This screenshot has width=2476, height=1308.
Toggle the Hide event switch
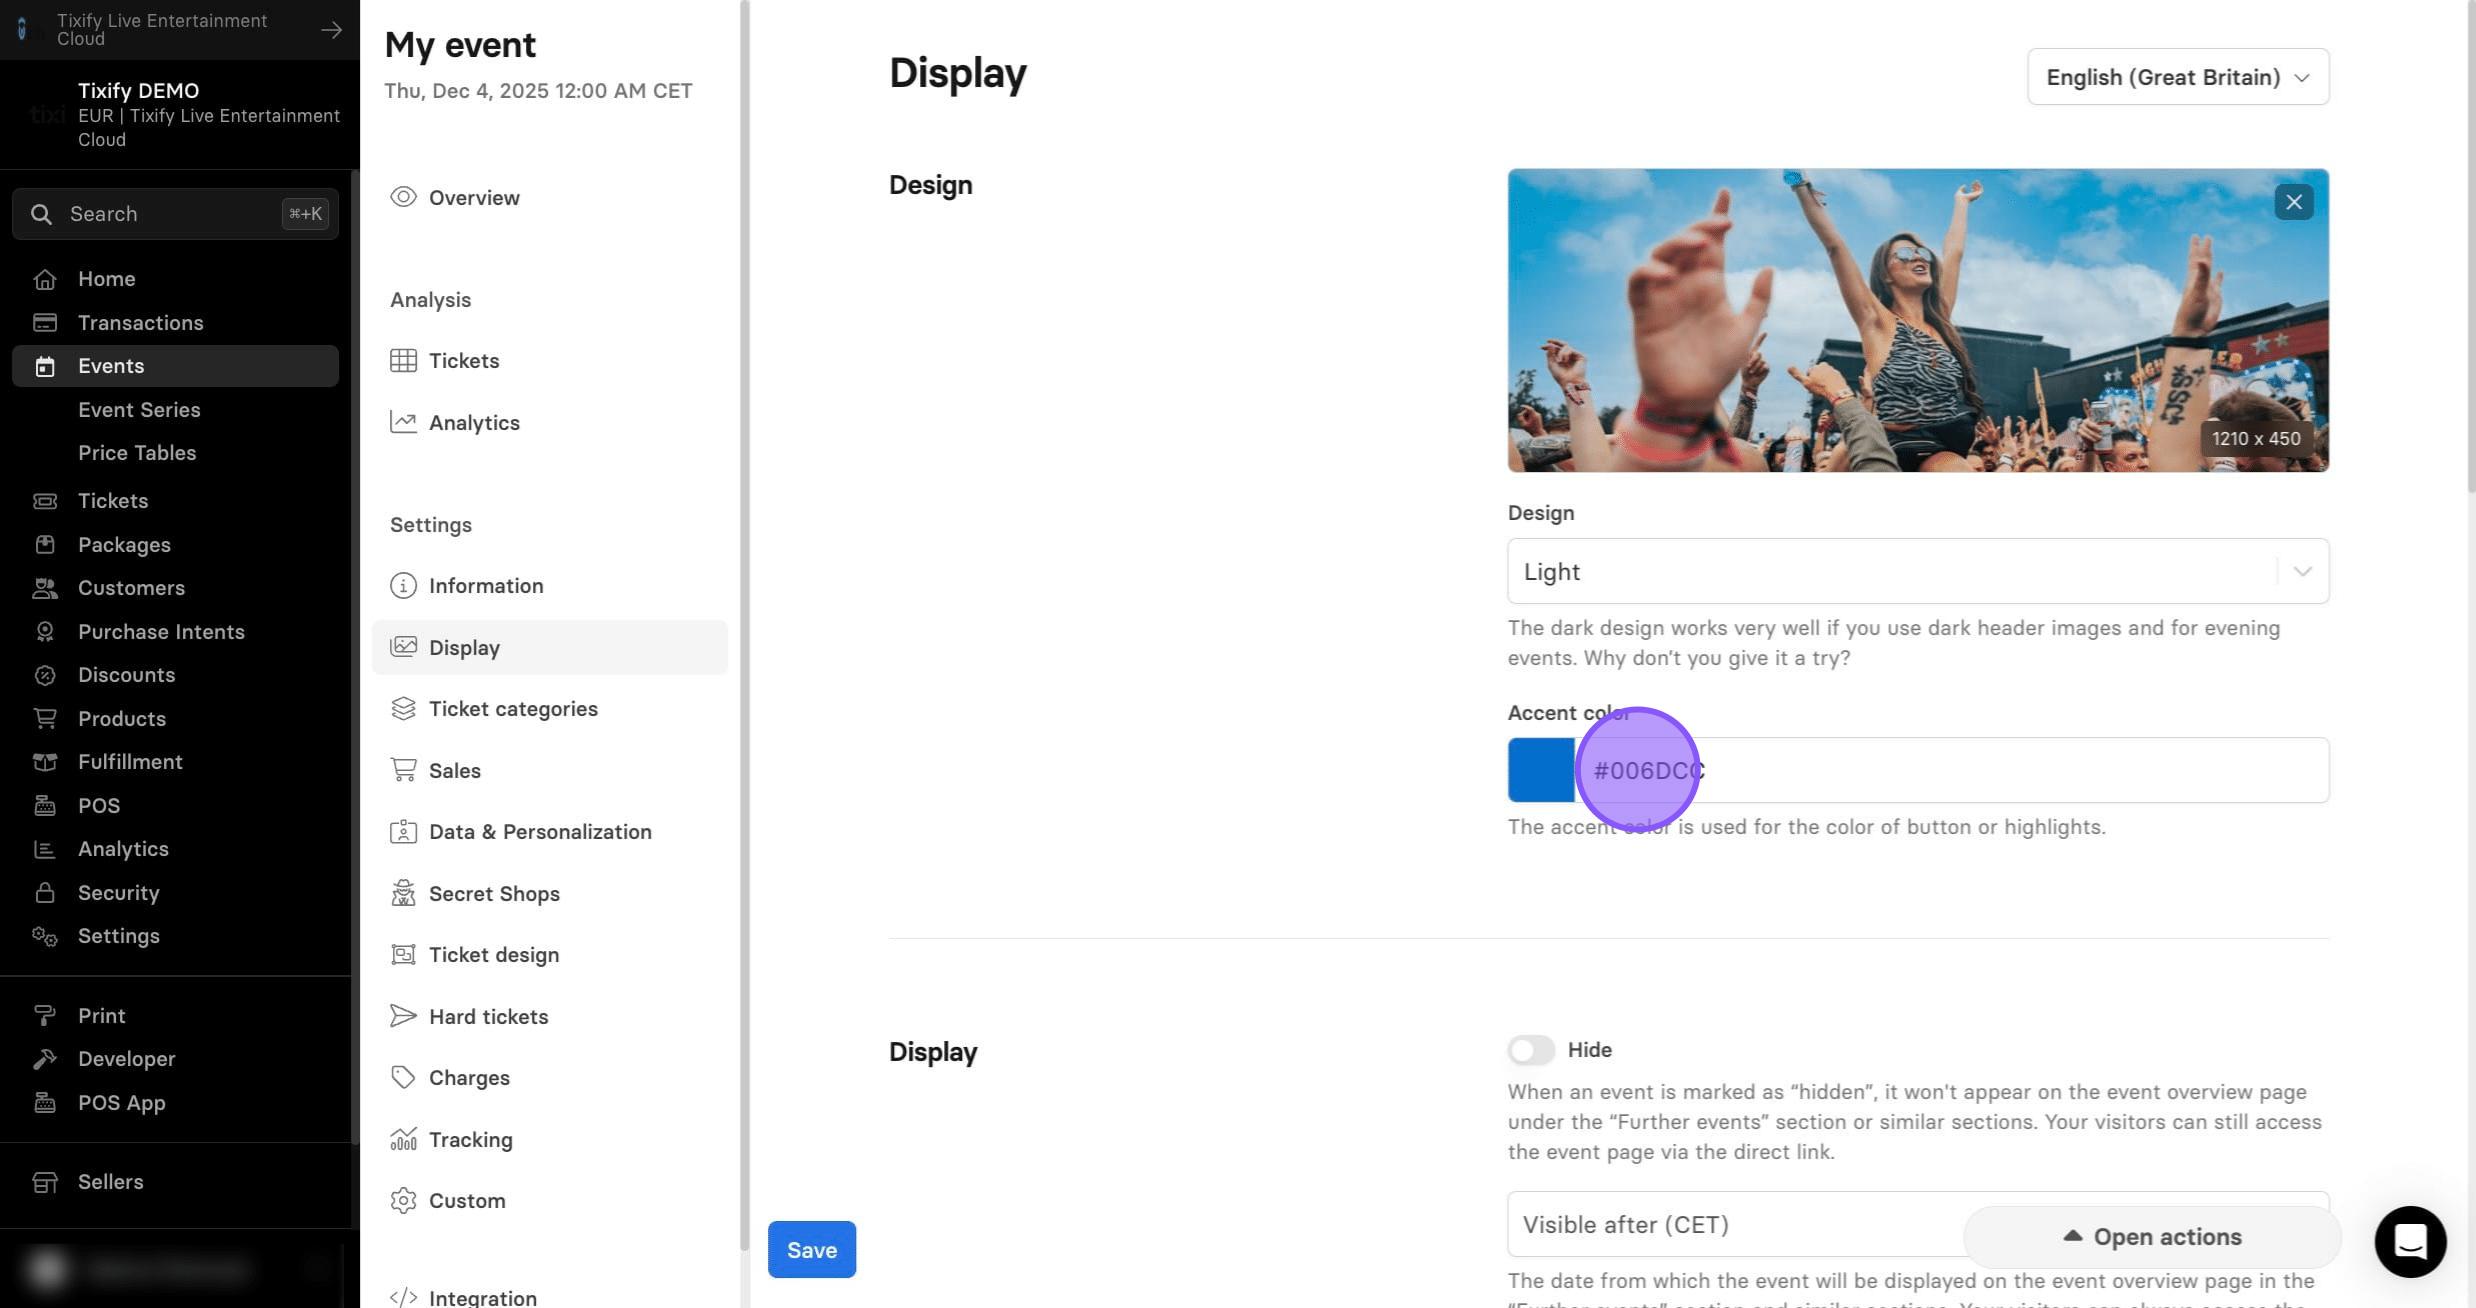click(x=1531, y=1050)
